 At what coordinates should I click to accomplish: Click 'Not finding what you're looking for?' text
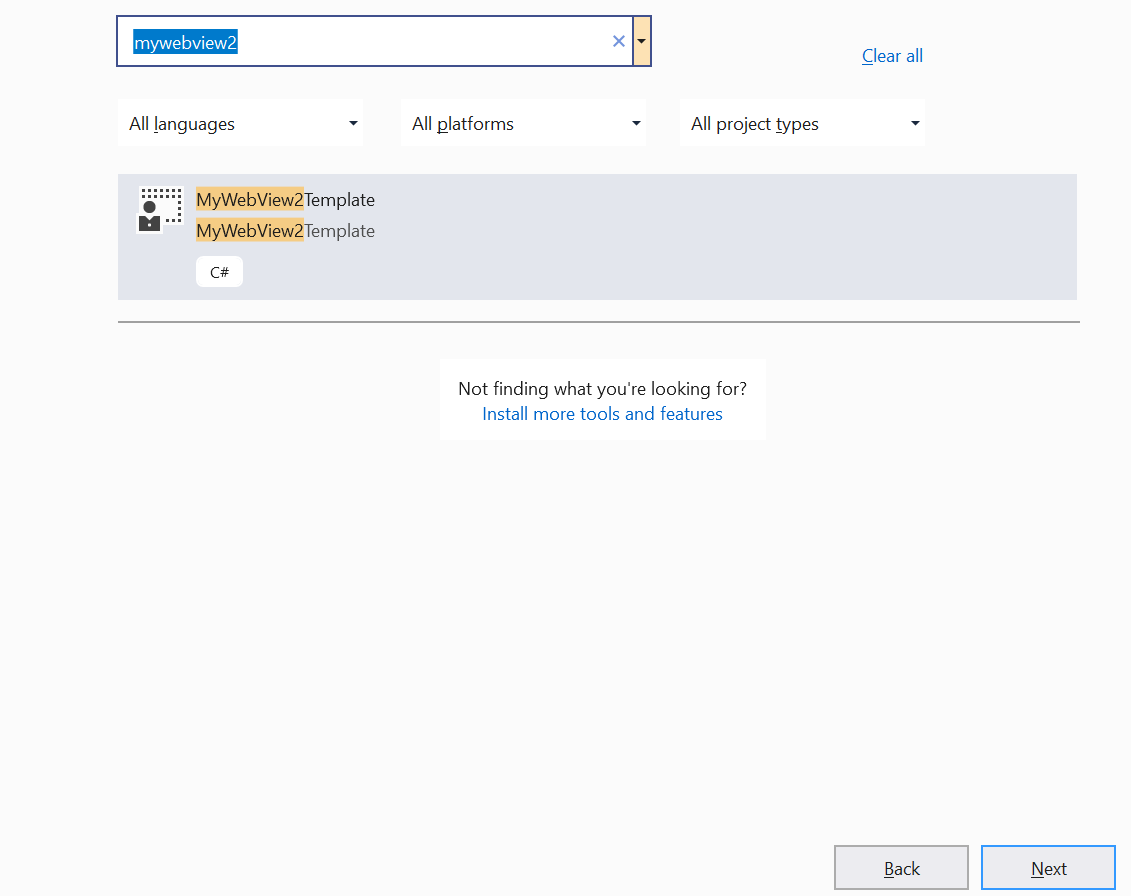click(x=602, y=389)
